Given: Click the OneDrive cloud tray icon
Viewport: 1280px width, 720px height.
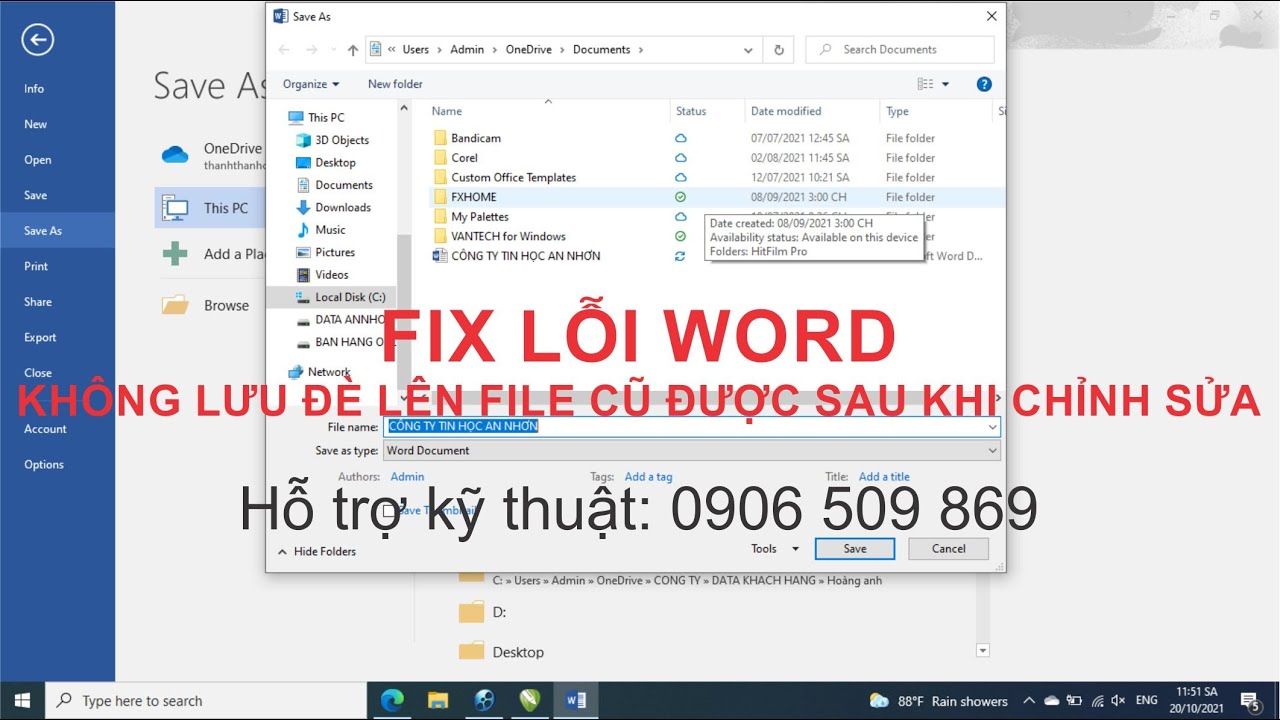Looking at the screenshot, I should [1051, 701].
